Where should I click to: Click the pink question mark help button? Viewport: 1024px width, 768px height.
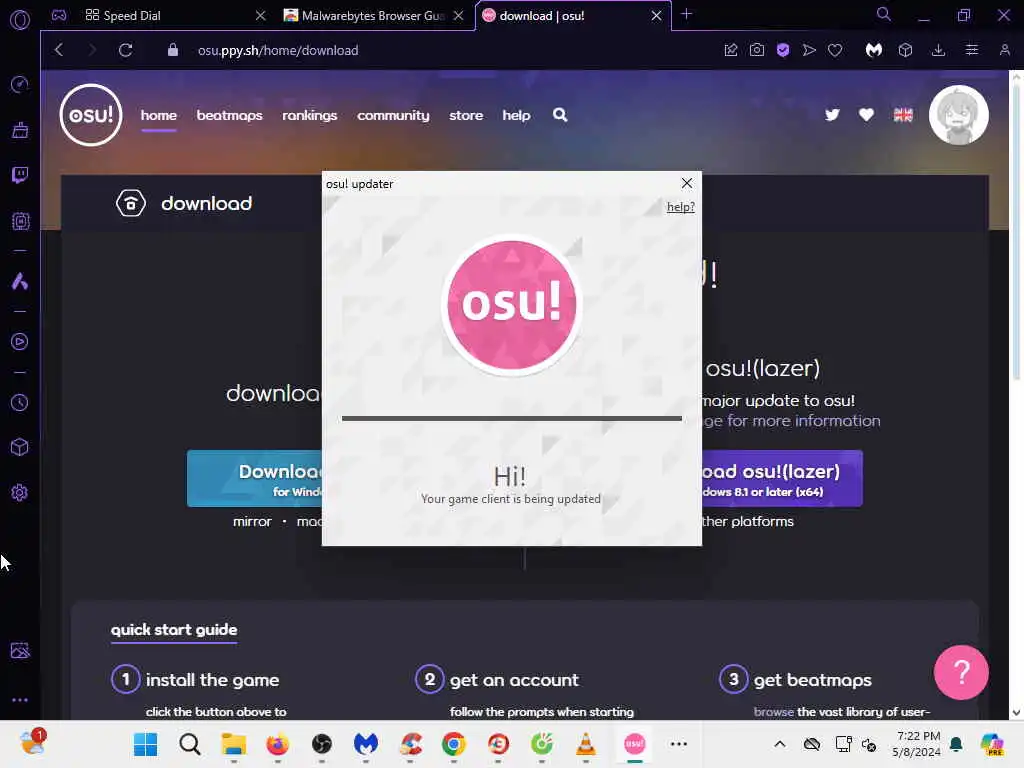click(x=961, y=673)
